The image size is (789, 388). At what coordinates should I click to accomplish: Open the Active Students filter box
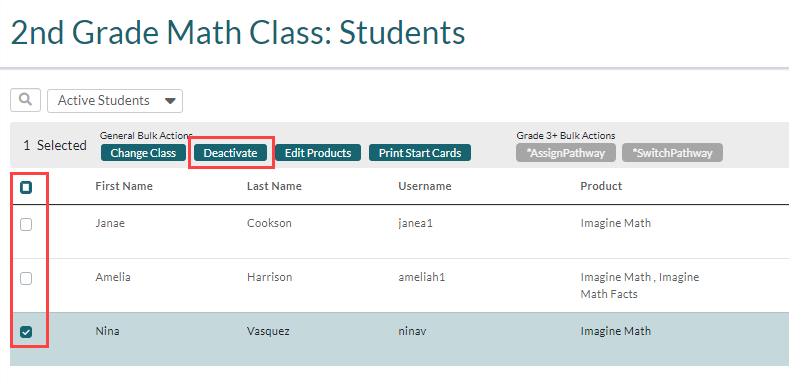click(x=115, y=101)
